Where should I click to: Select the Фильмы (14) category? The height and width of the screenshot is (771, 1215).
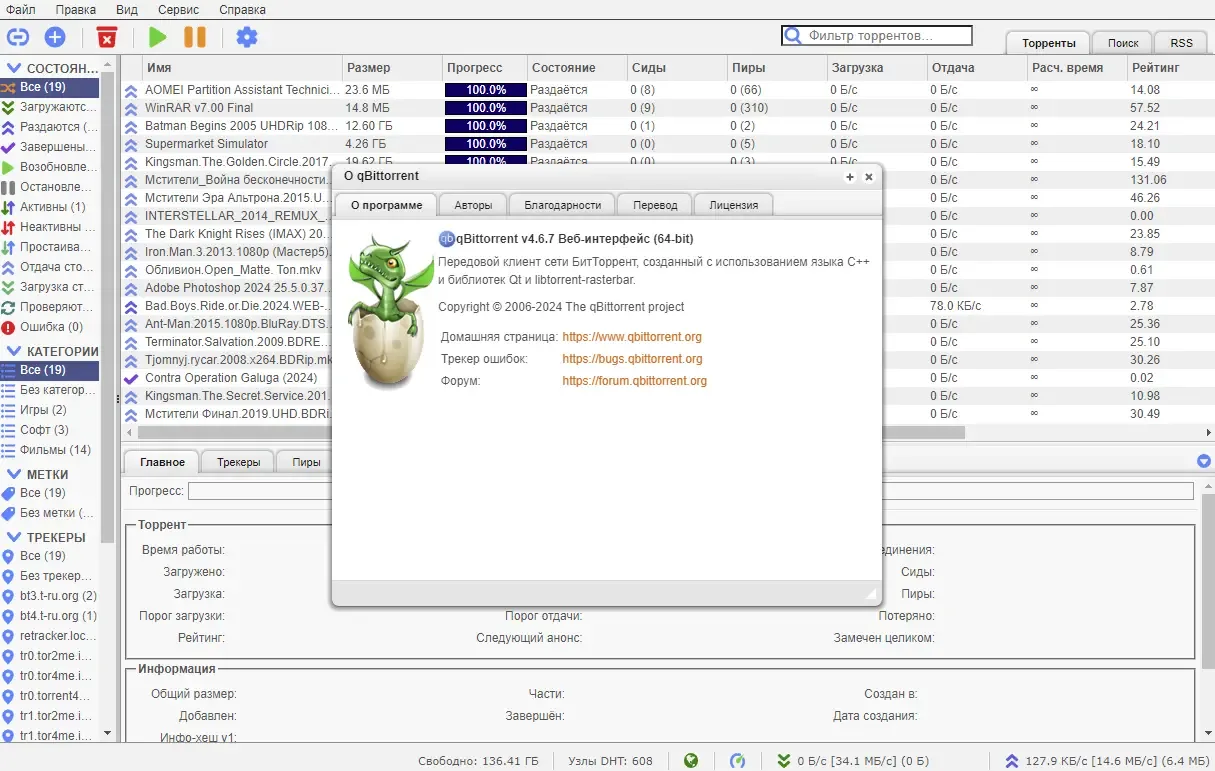tap(50, 450)
